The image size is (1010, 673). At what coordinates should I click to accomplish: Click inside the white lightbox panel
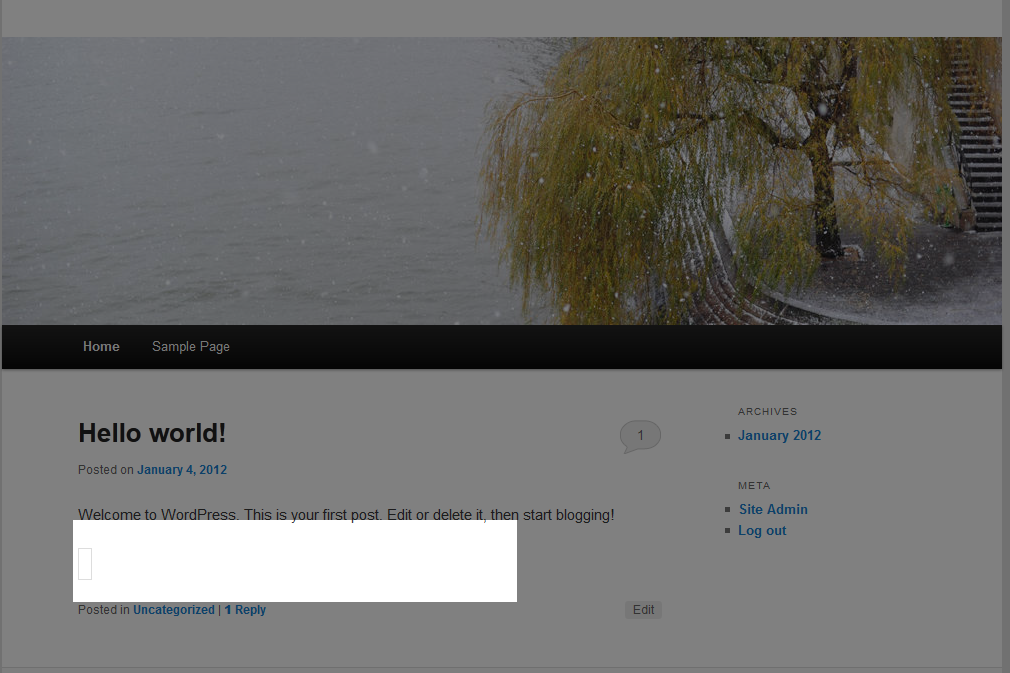pyautogui.click(x=300, y=562)
